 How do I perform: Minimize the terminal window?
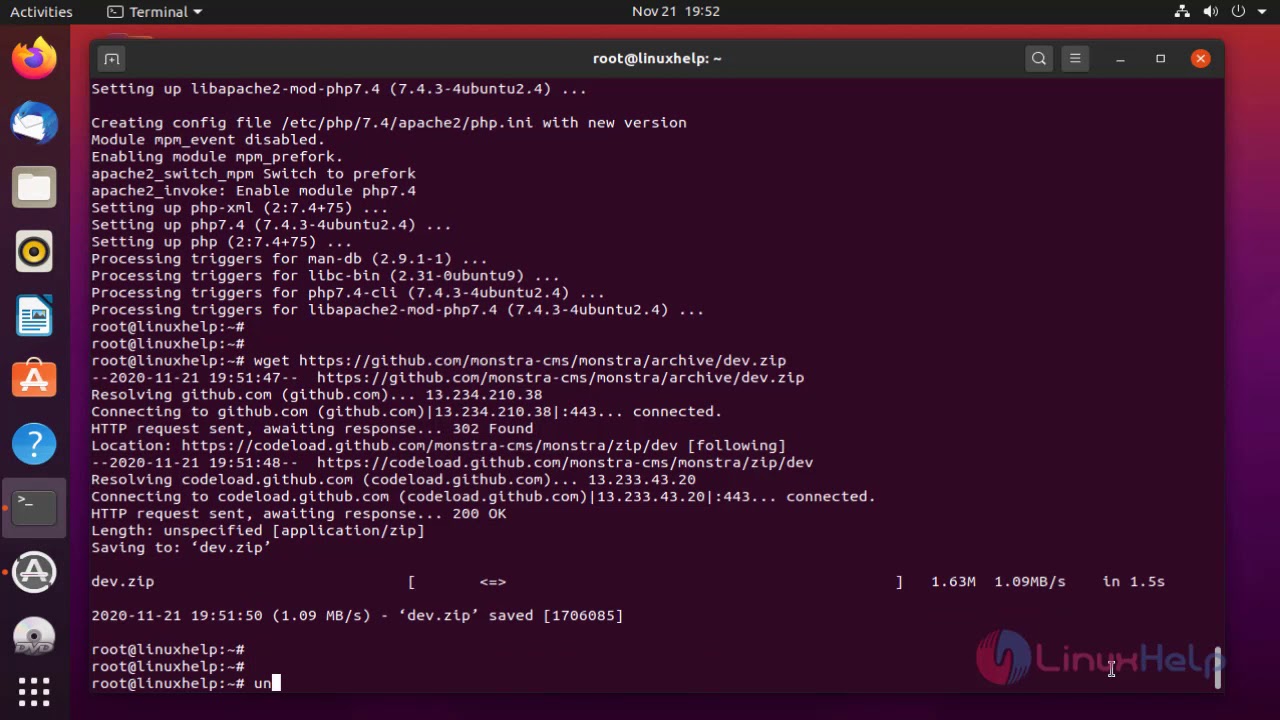[x=1120, y=59]
